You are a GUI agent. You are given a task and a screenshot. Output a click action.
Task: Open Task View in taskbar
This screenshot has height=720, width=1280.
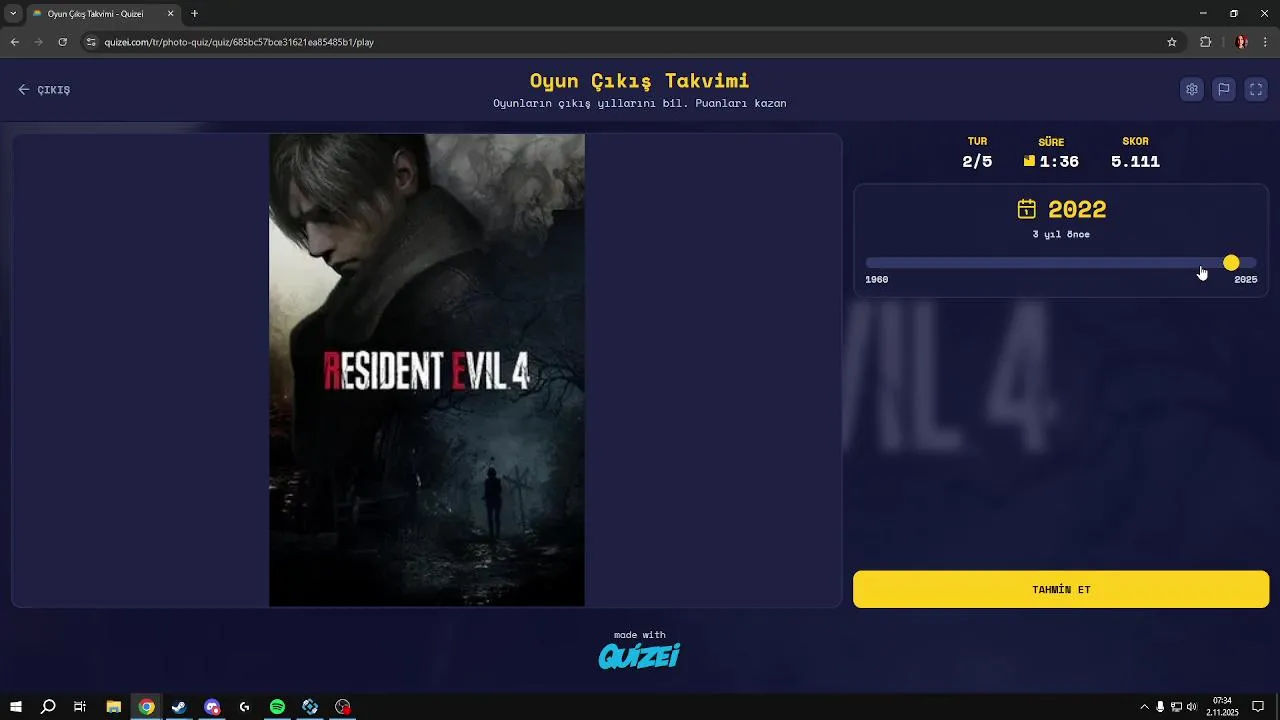pos(80,707)
